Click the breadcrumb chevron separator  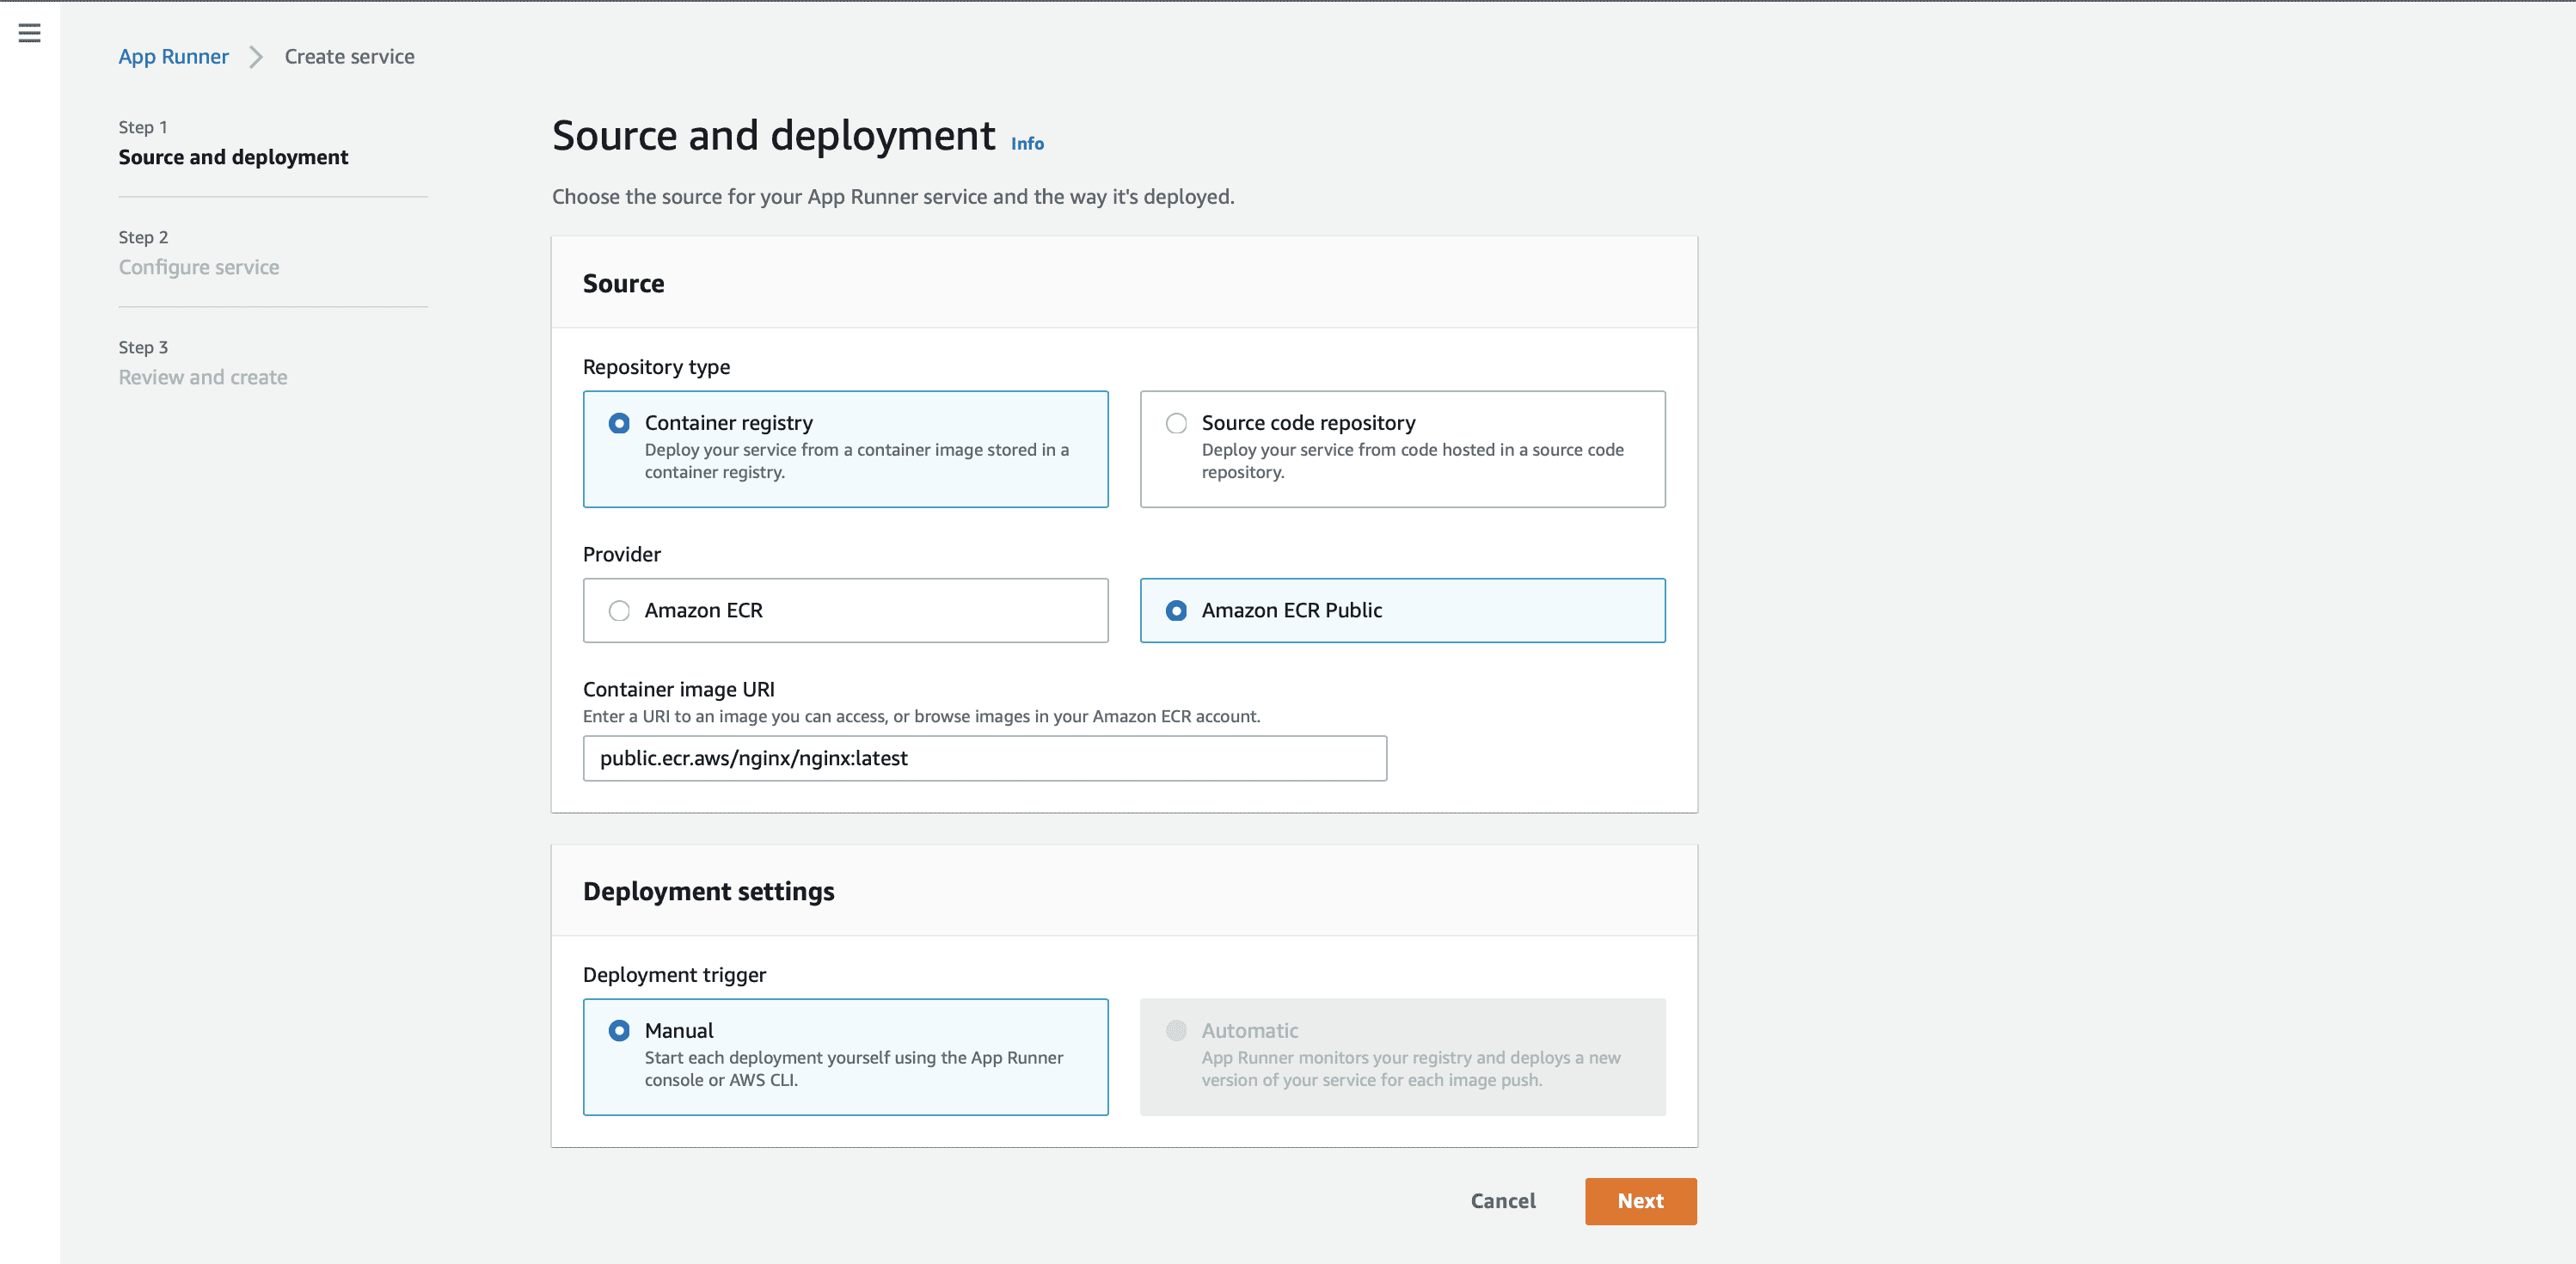point(256,57)
